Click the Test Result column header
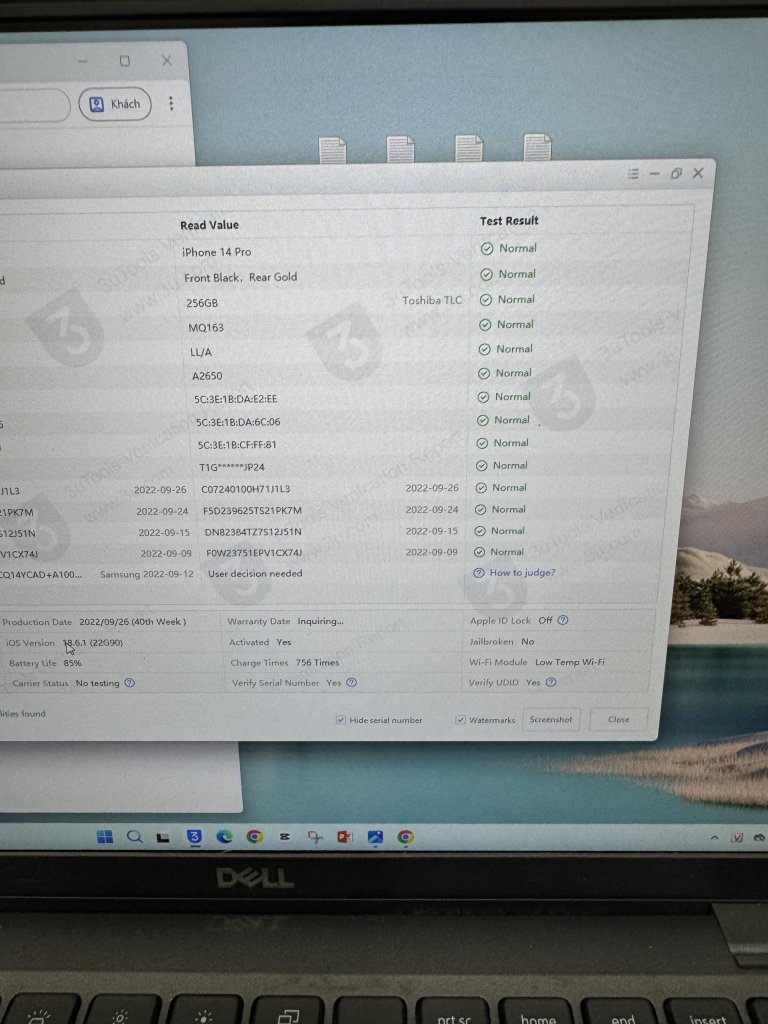 pyautogui.click(x=509, y=221)
